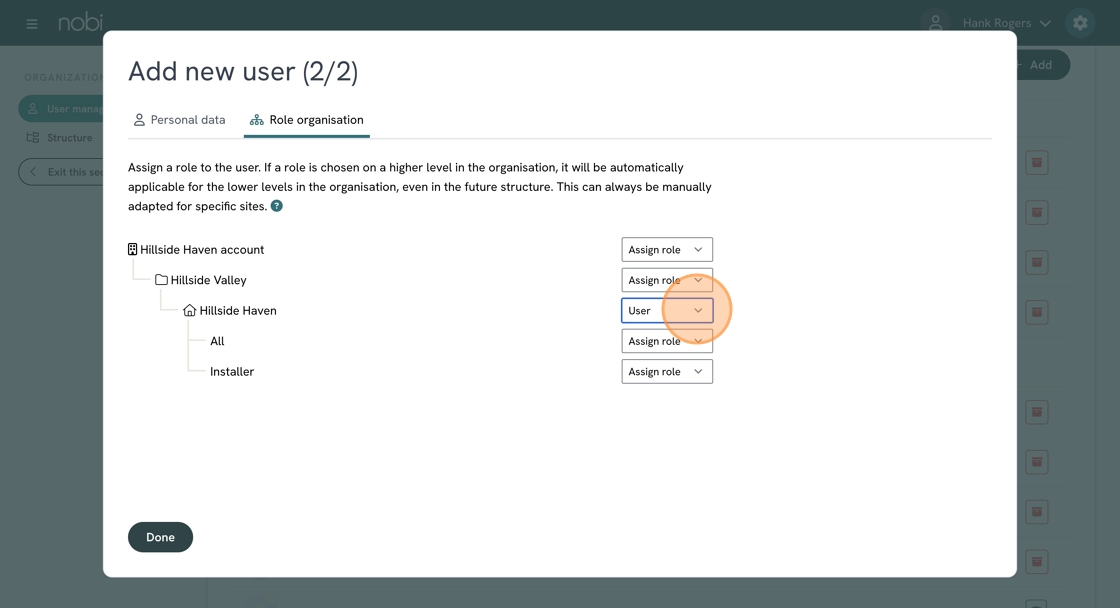Open the Assign role dropdown for All
This screenshot has width=1120, height=608.
click(x=667, y=341)
